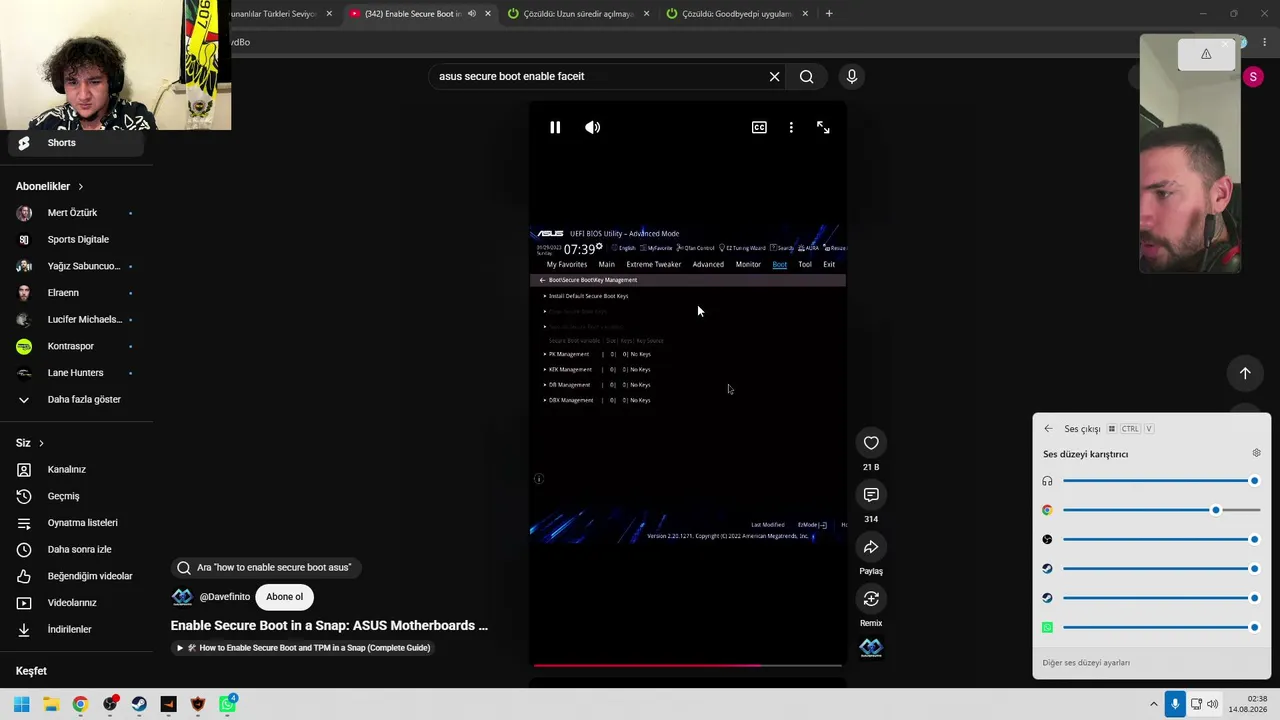Open the Windows Start menu
This screenshot has height=720, width=1280.
(21, 704)
